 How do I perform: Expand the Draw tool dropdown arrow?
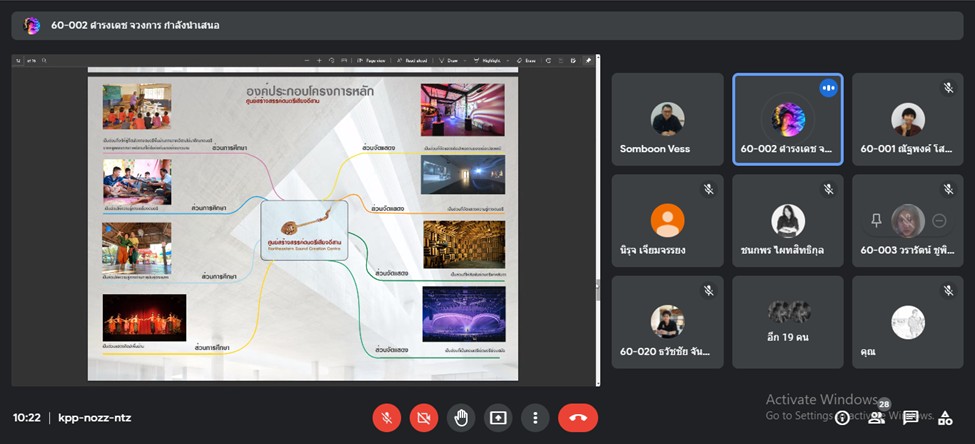[467, 60]
